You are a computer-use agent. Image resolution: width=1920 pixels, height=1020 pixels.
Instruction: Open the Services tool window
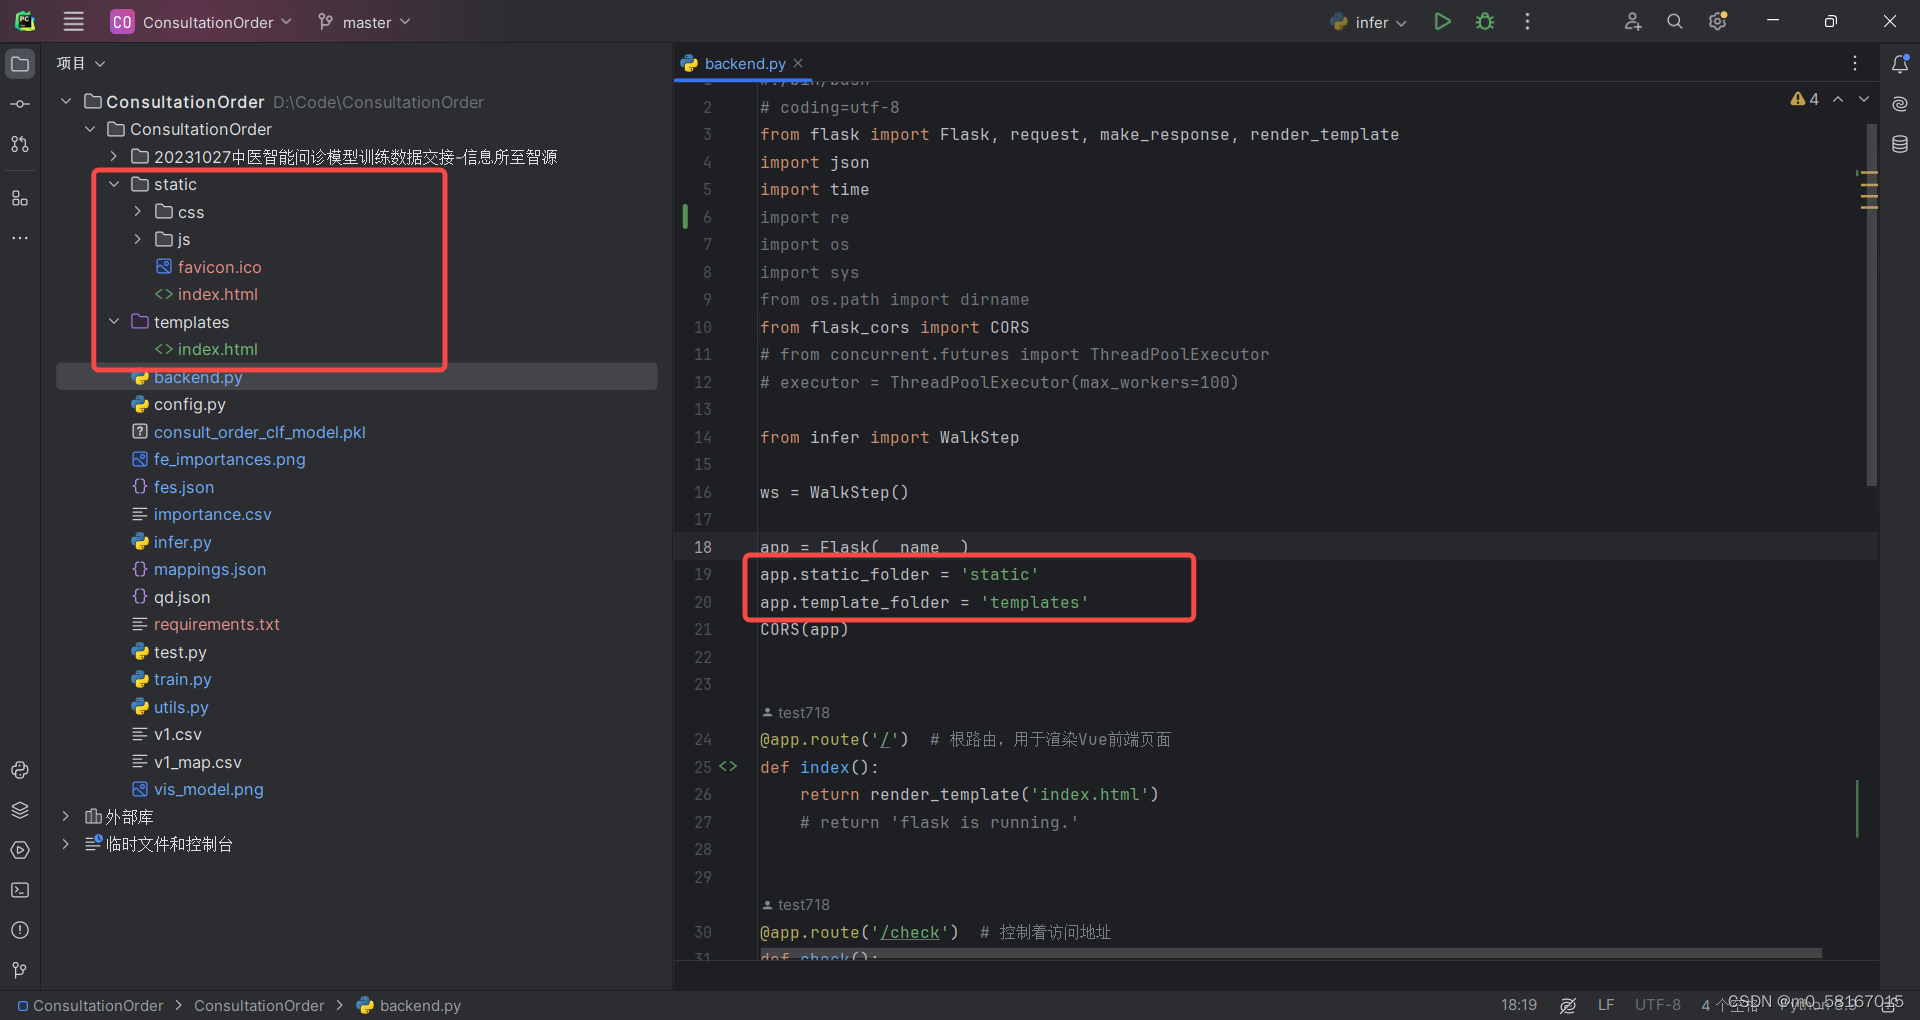point(20,850)
